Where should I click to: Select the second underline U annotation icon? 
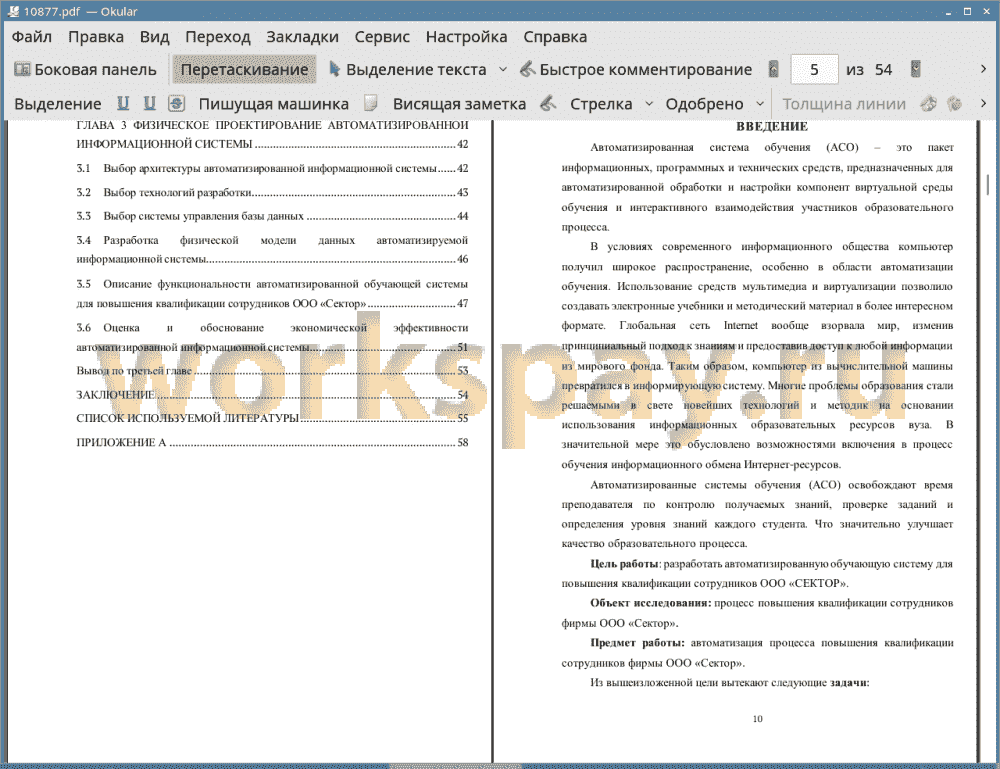pos(150,103)
